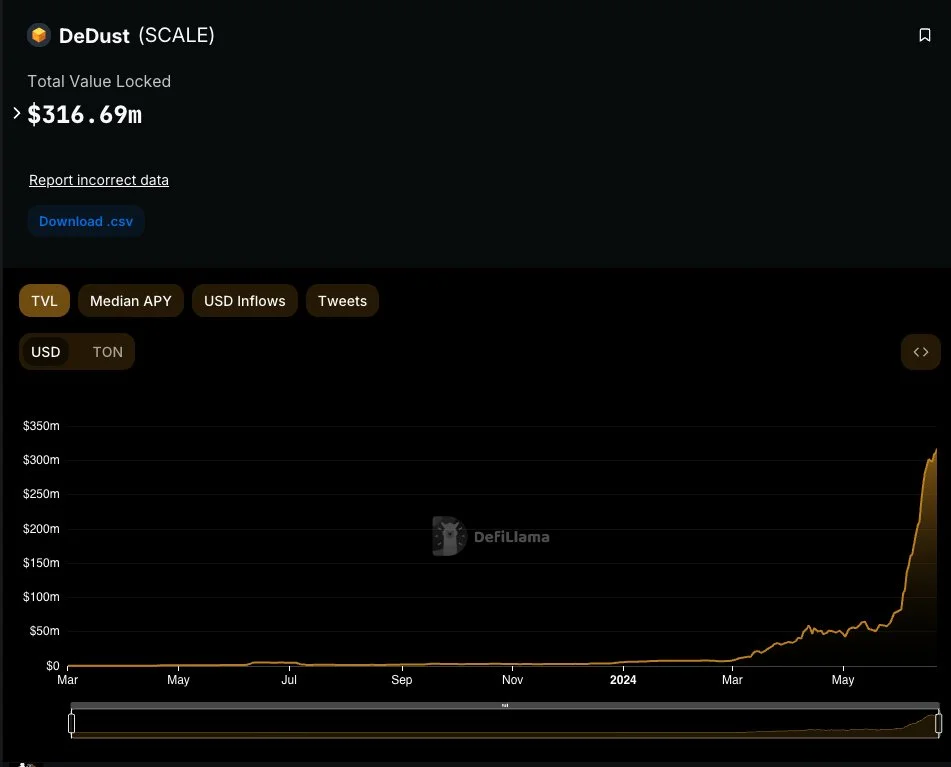Click the $50m y-axis label
This screenshot has width=951, height=767.
point(44,631)
